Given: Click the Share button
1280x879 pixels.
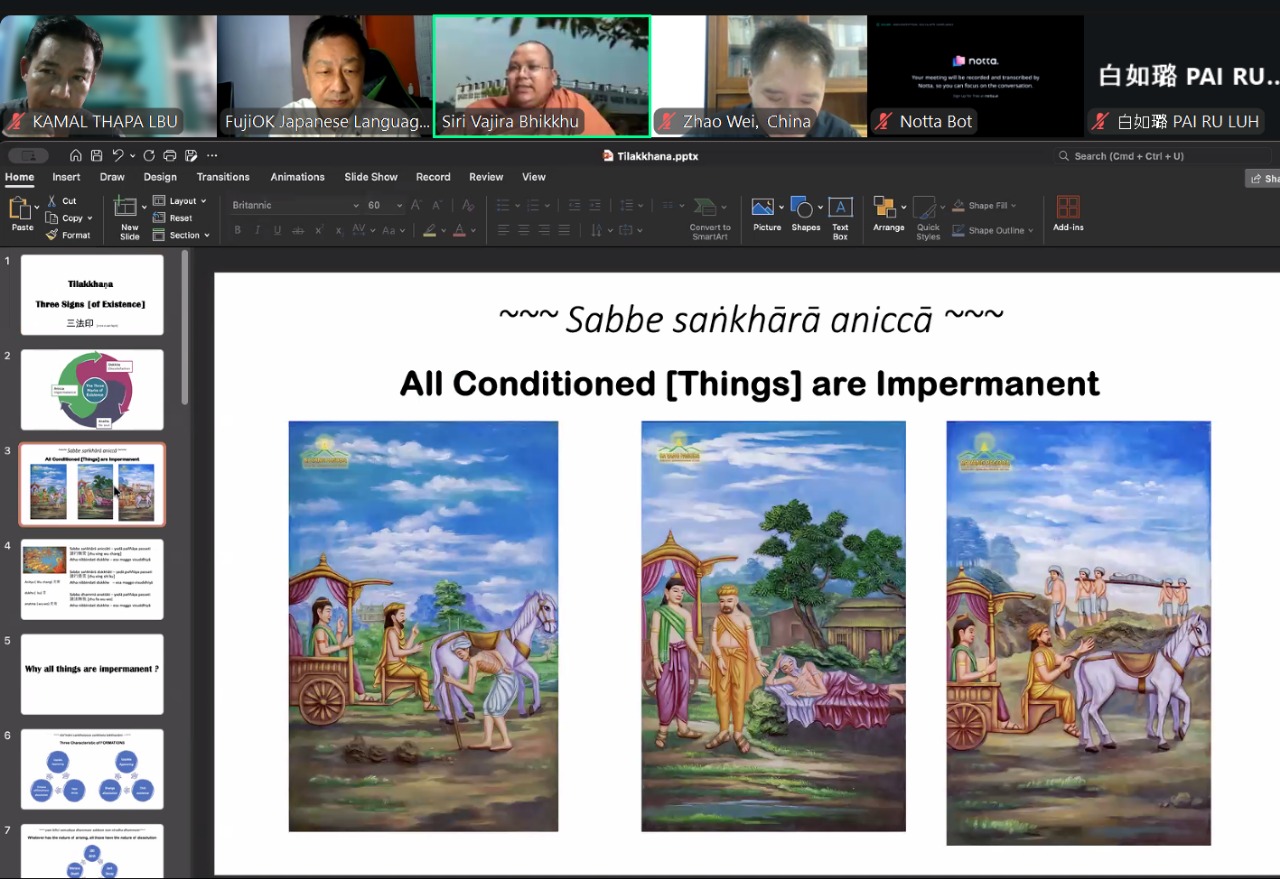Looking at the screenshot, I should 1262,178.
